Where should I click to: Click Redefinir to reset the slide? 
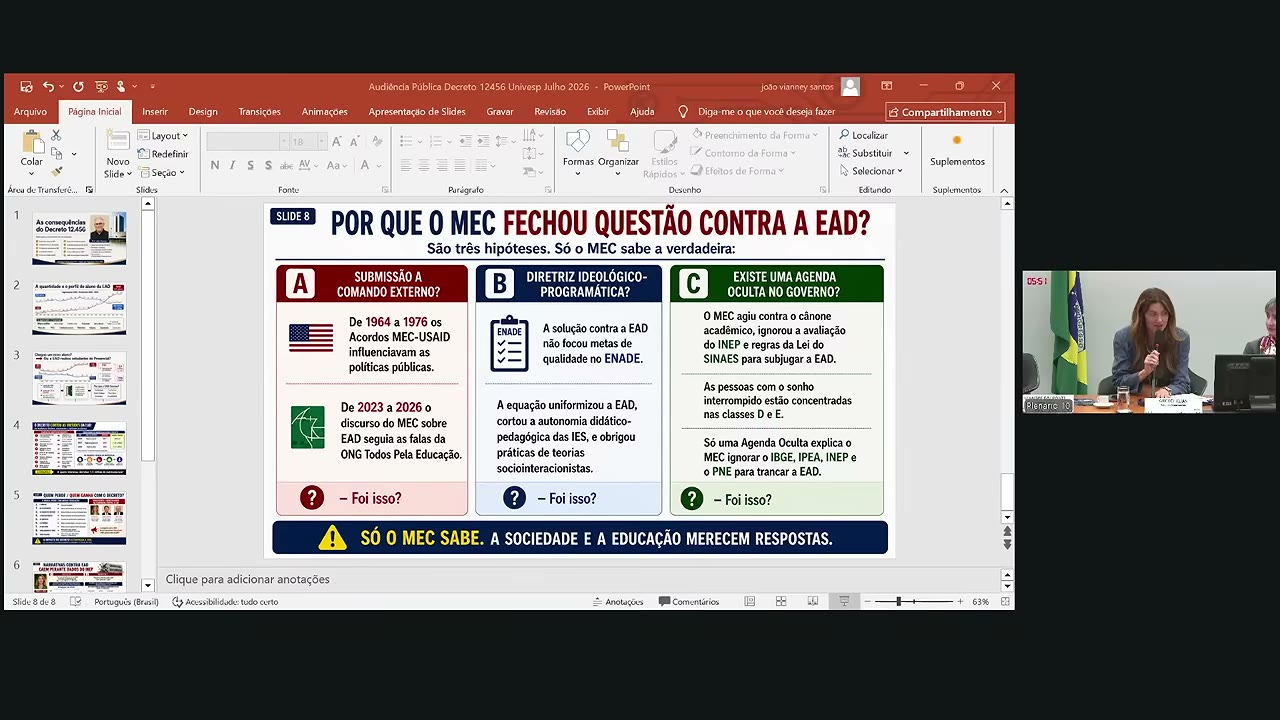click(x=163, y=154)
